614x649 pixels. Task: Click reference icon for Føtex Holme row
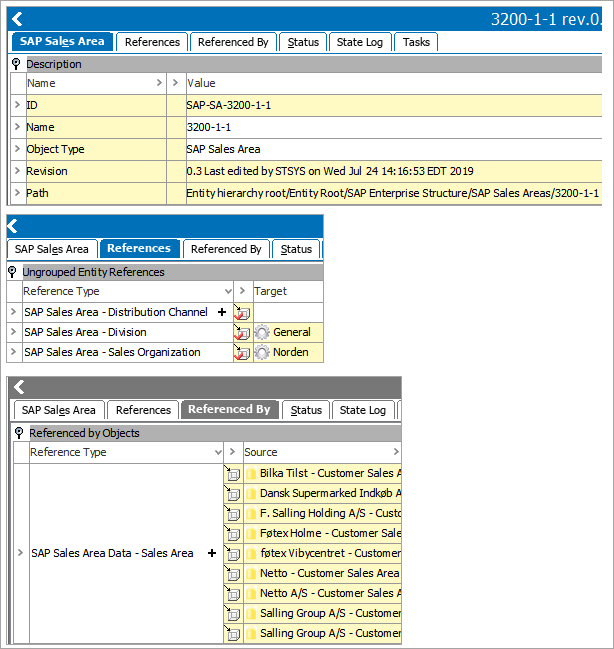click(232, 533)
